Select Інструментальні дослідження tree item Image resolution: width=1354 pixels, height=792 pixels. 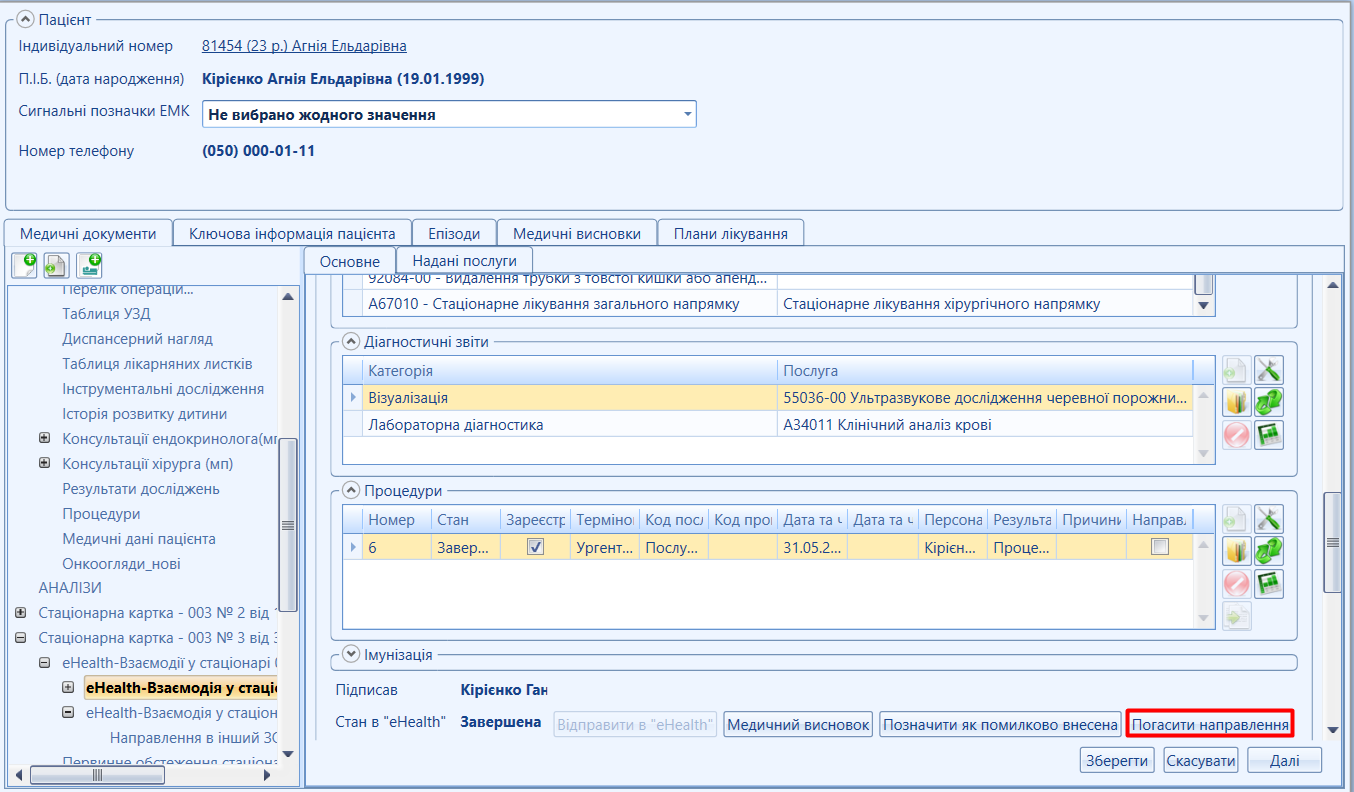coord(163,389)
